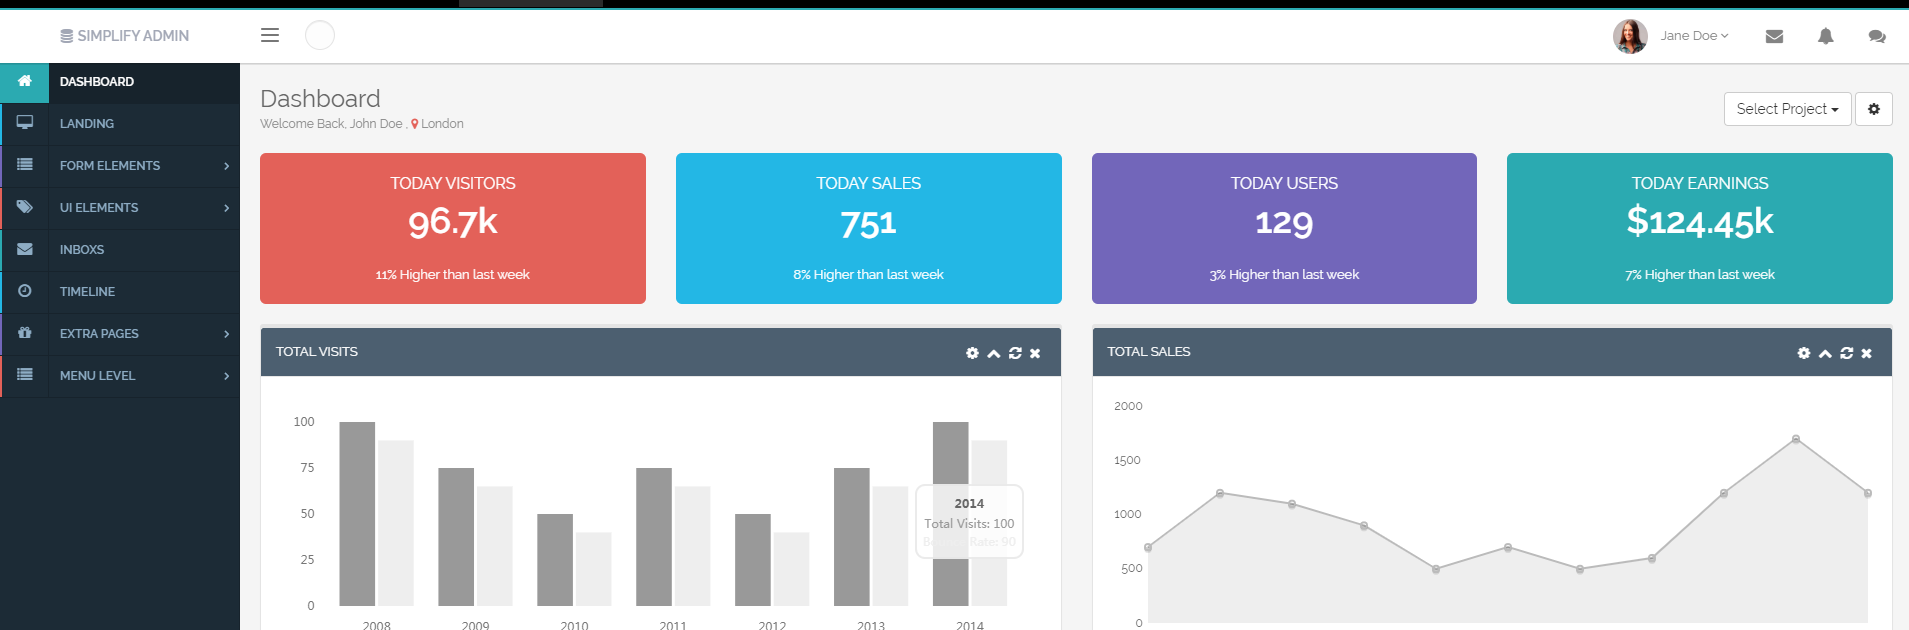Viewport: 1909px width, 630px height.
Task: Open the Select Project dropdown
Action: [1786, 109]
